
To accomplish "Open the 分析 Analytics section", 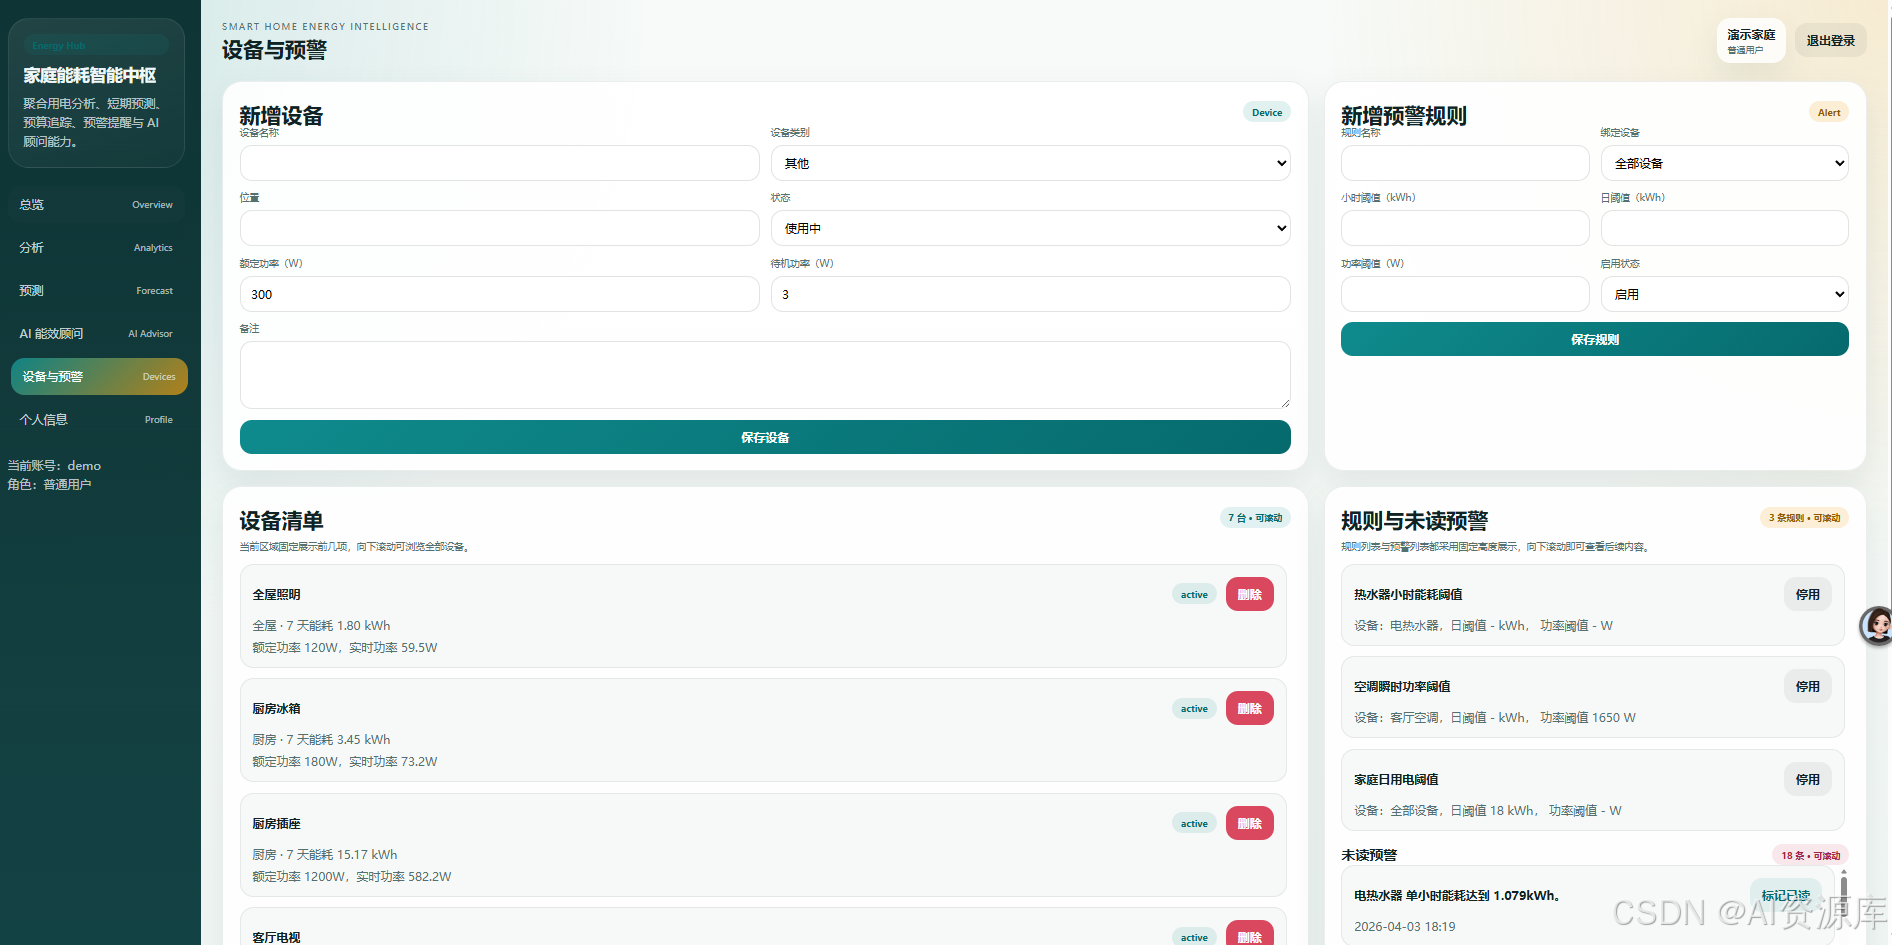I will (98, 248).
